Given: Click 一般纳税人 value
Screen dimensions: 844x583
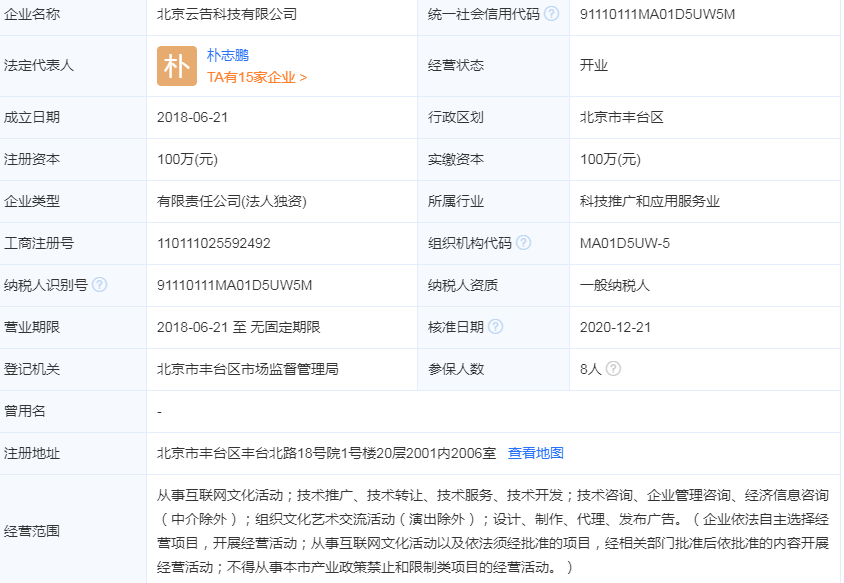Looking at the screenshot, I should (615, 285).
